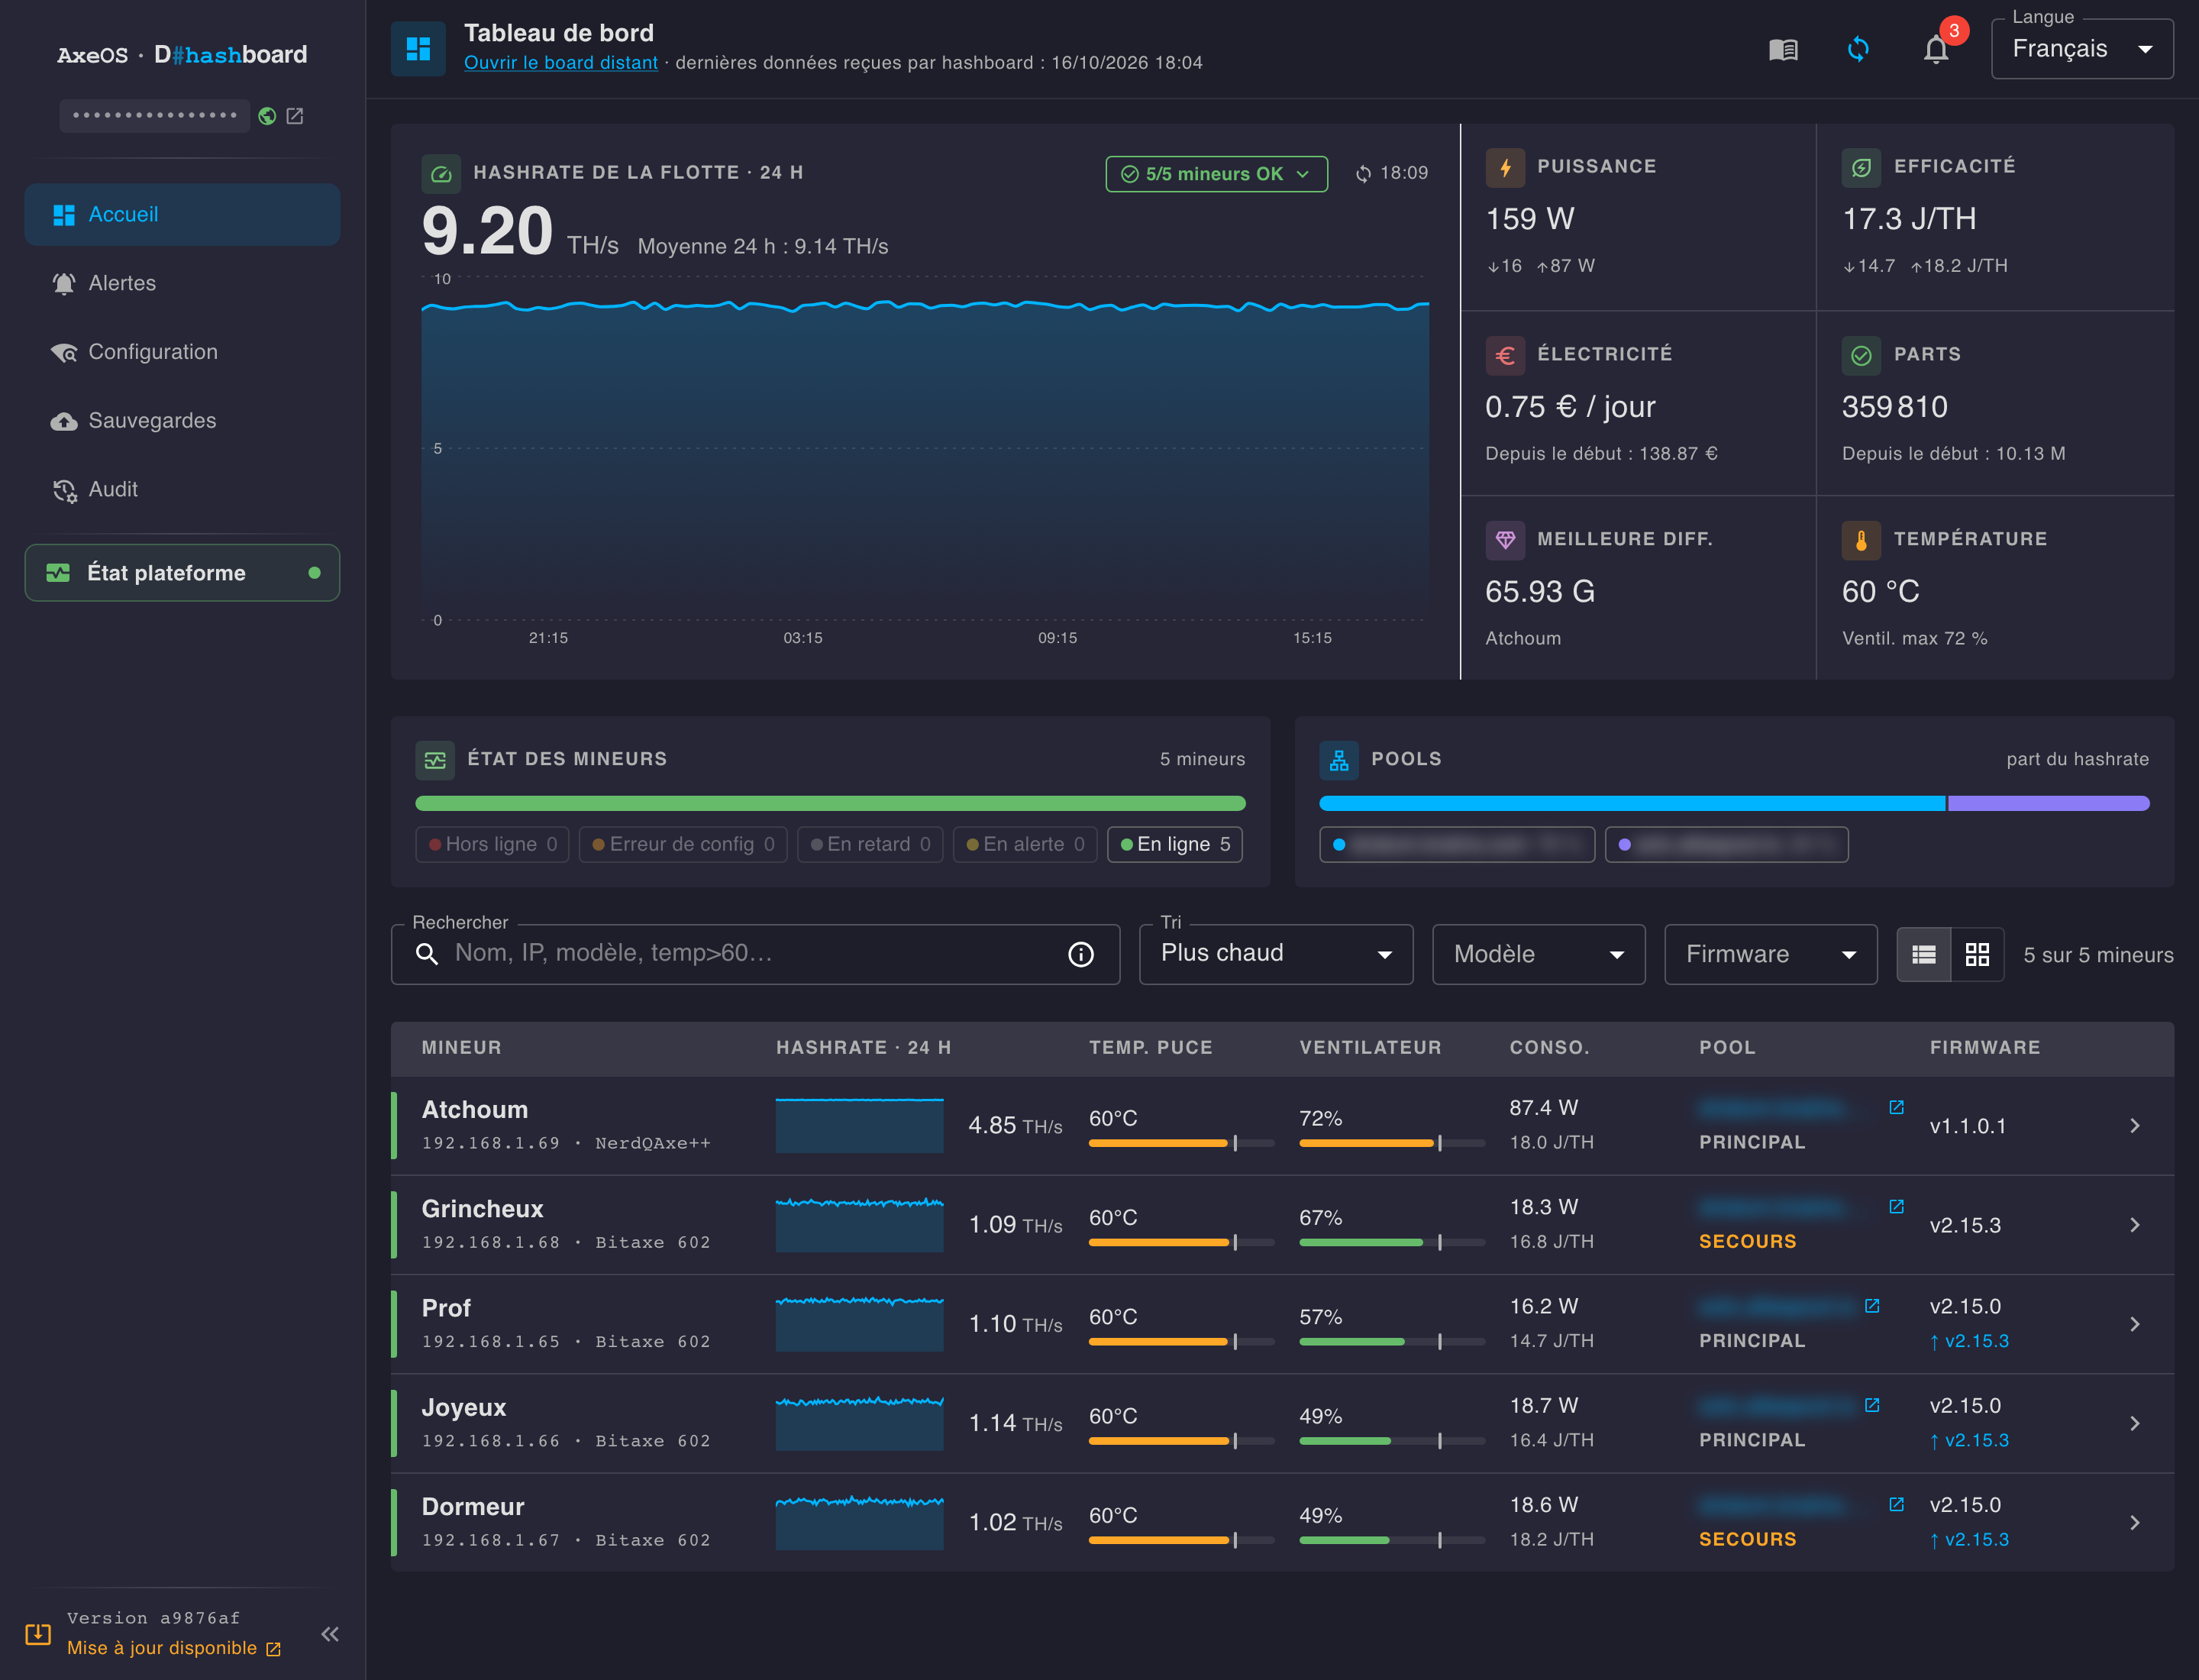Open Sauvegardes in sidebar
The width and height of the screenshot is (2199, 1680).
[182, 420]
